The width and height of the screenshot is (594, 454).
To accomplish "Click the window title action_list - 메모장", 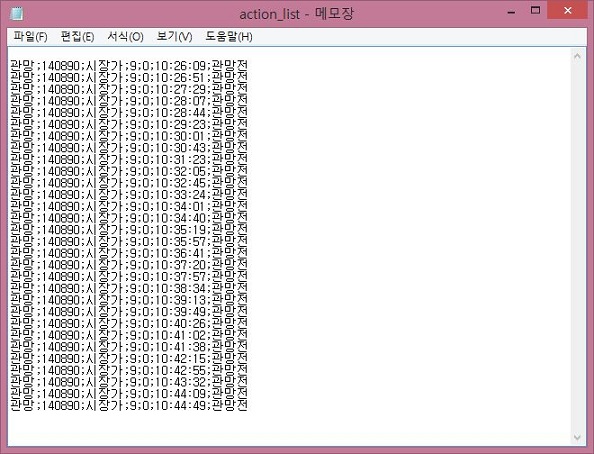I will (x=297, y=14).
